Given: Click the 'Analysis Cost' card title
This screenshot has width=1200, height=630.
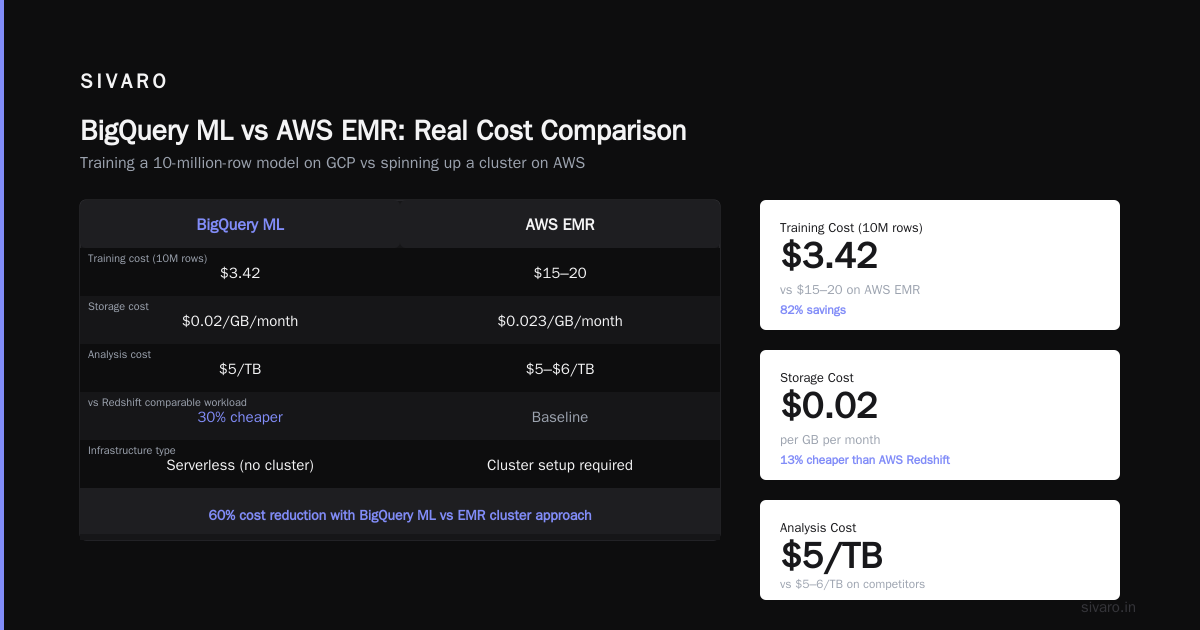Looking at the screenshot, I should click(818, 528).
